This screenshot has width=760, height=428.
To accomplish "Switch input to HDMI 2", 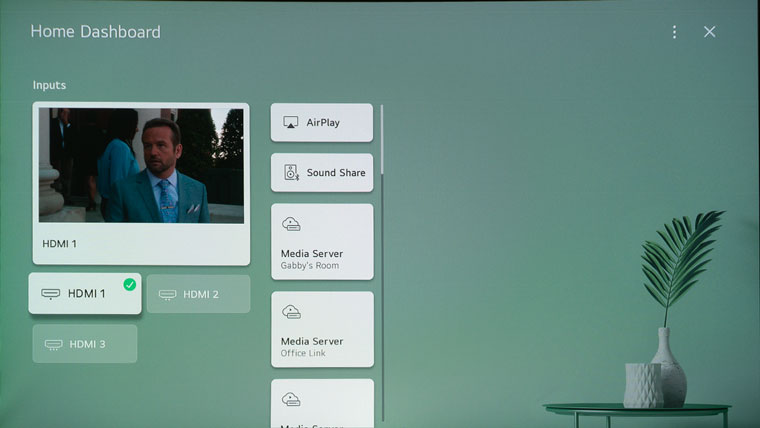I will [199, 295].
